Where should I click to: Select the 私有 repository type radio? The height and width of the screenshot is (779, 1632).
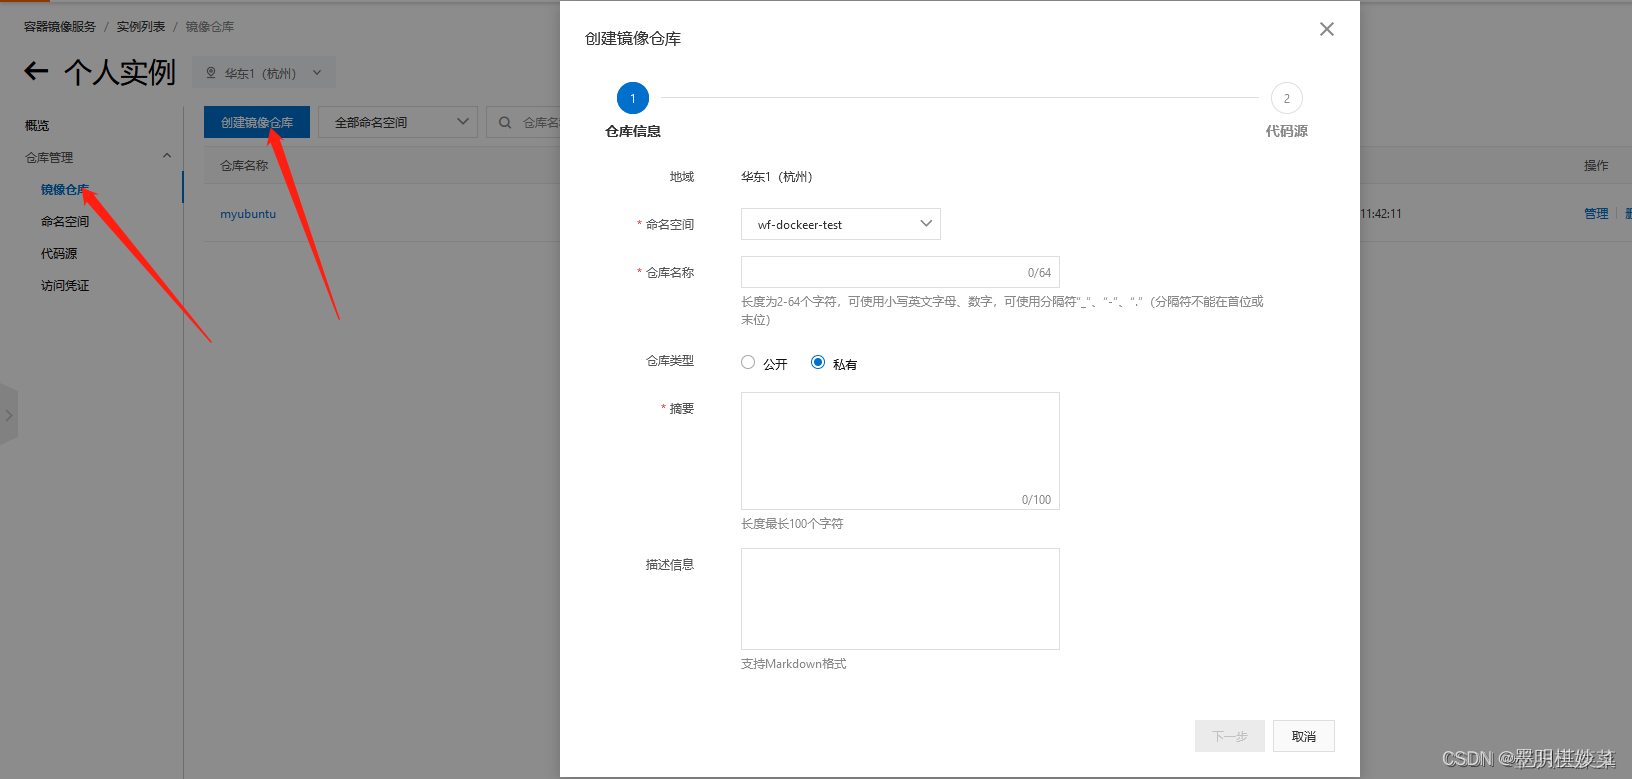point(818,362)
